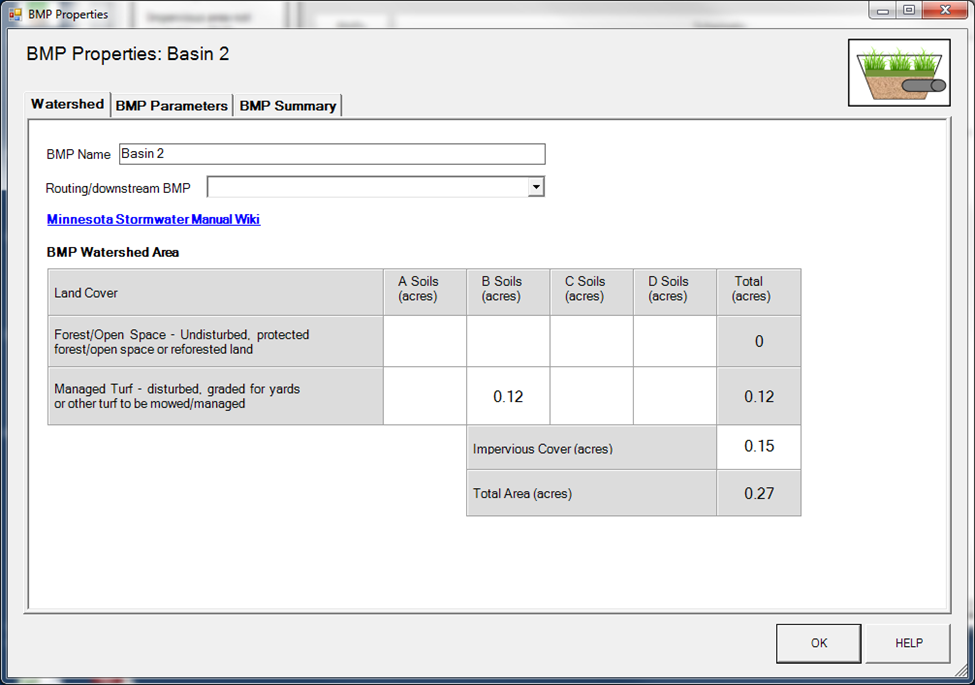Viewport: 975px width, 685px height.
Task: Open the BMP Summary tab
Action: coord(287,105)
